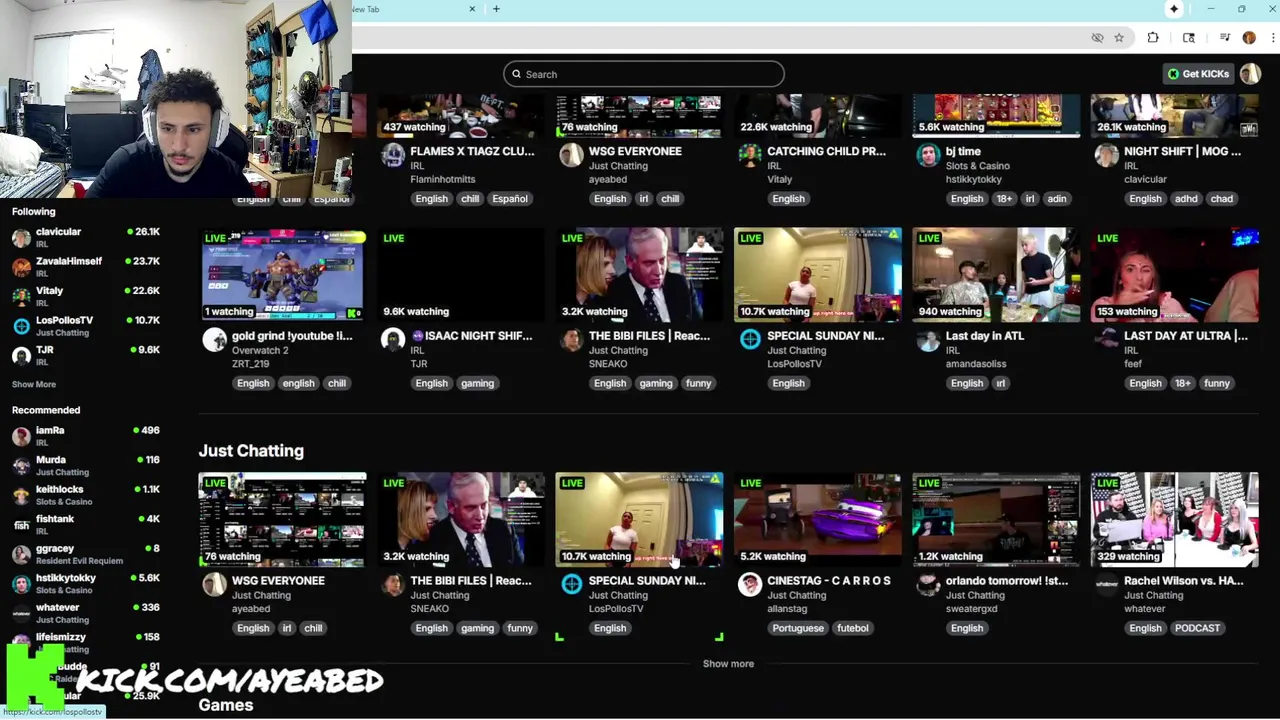The height and width of the screenshot is (720, 1280).
Task: Click the green K coin icon
Action: tap(1173, 74)
